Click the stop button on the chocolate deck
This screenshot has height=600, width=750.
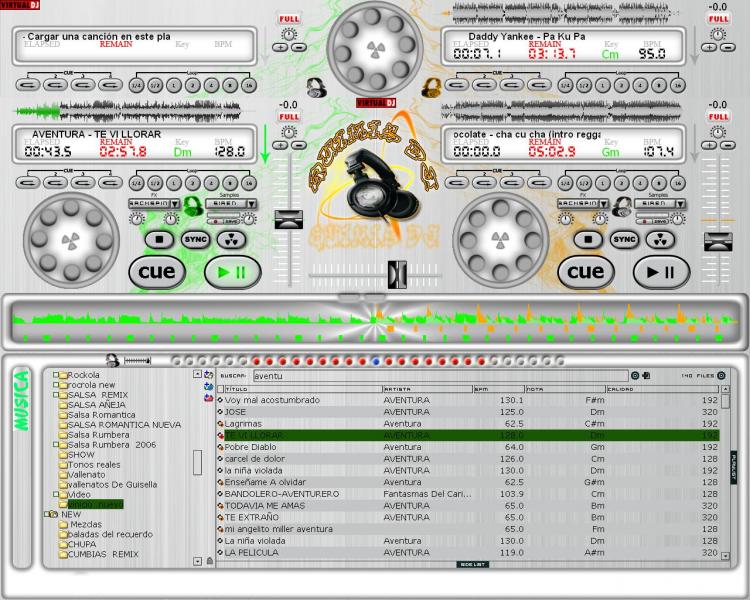(x=588, y=239)
